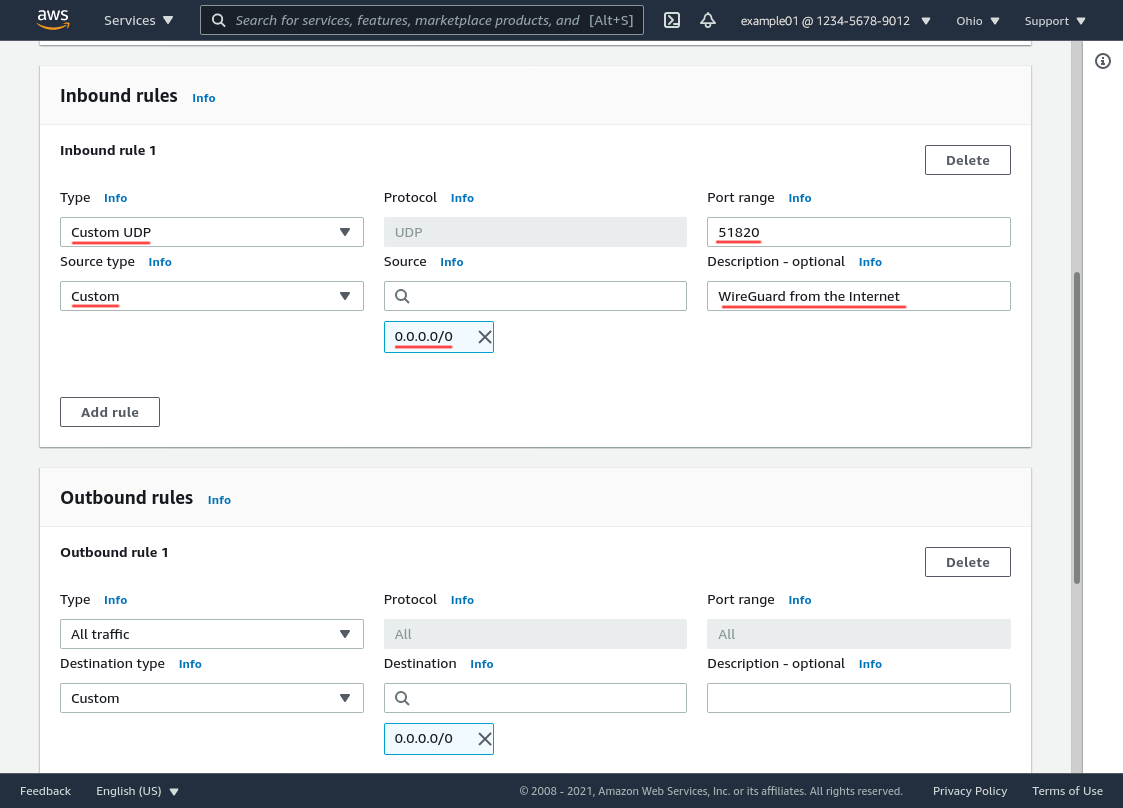The height and width of the screenshot is (808, 1123).
Task: Click magnifier in outbound Destination field
Action: 403,698
